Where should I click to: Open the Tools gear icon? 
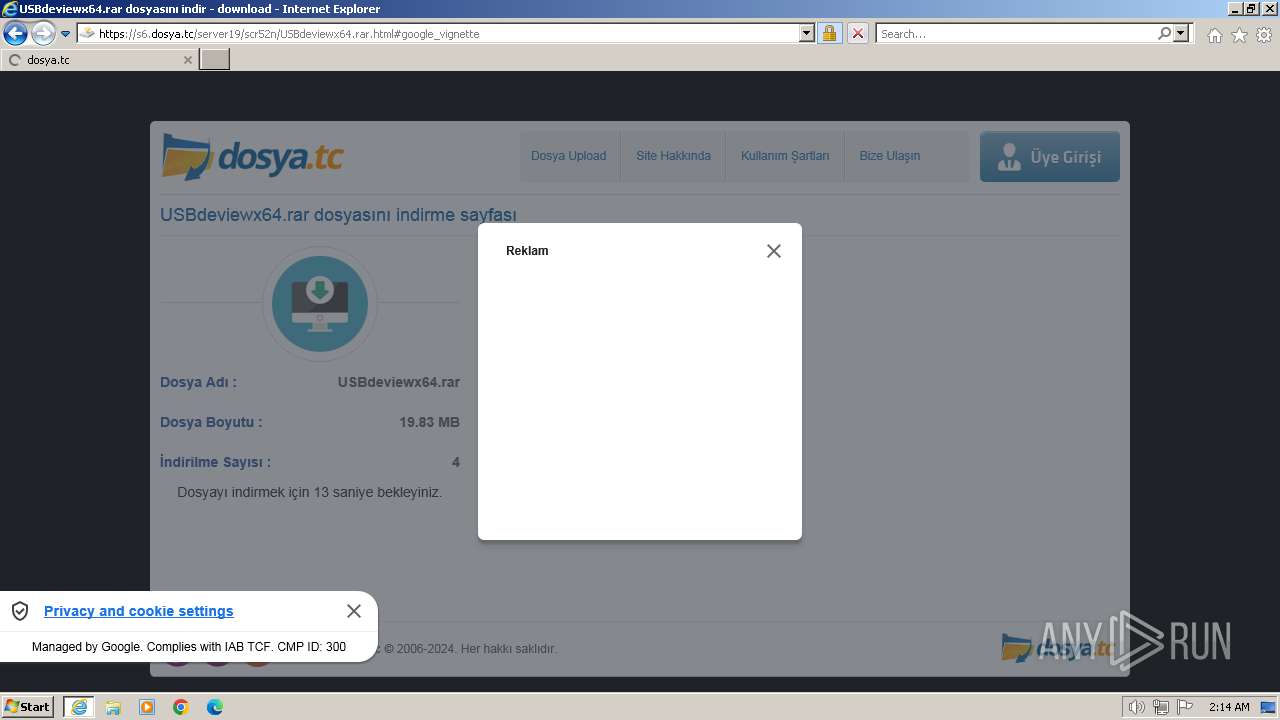(1264, 35)
